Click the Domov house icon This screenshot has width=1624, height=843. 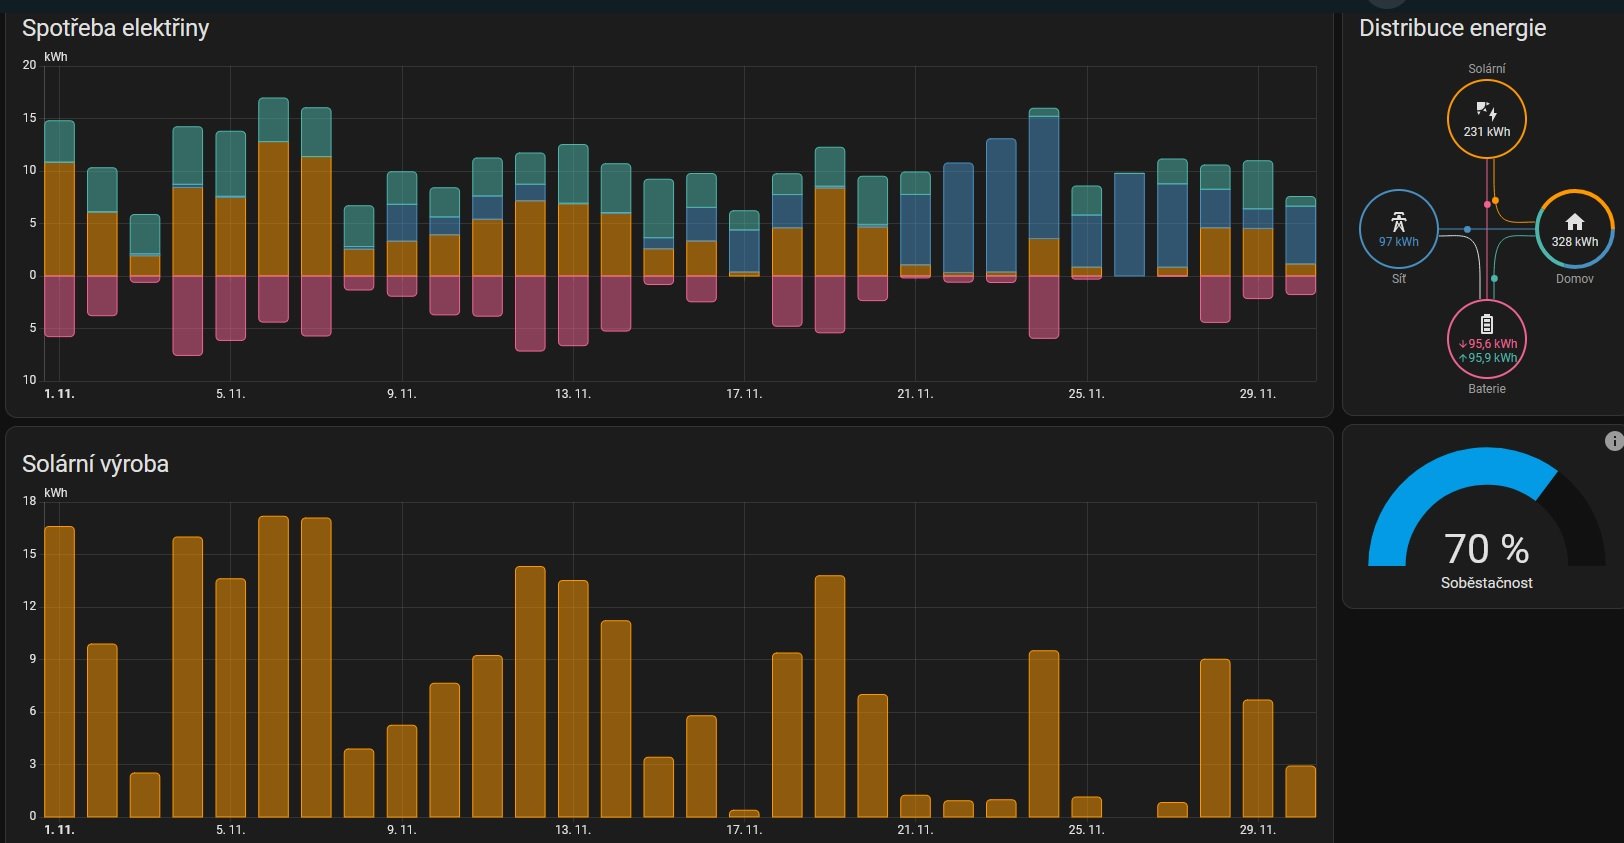[1574, 221]
